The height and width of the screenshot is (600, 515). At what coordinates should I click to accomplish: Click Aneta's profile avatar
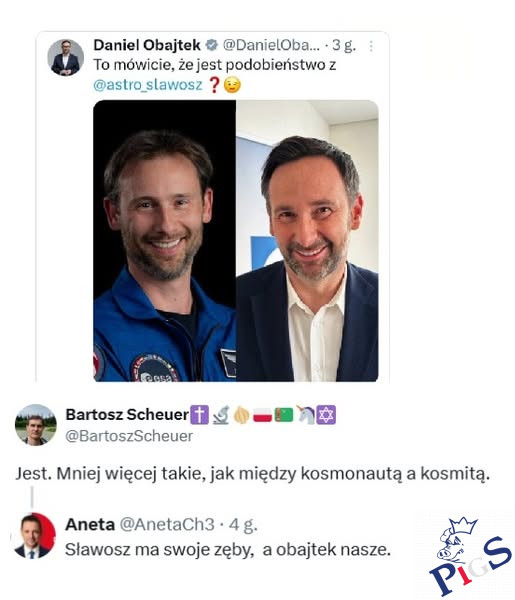coord(35,536)
